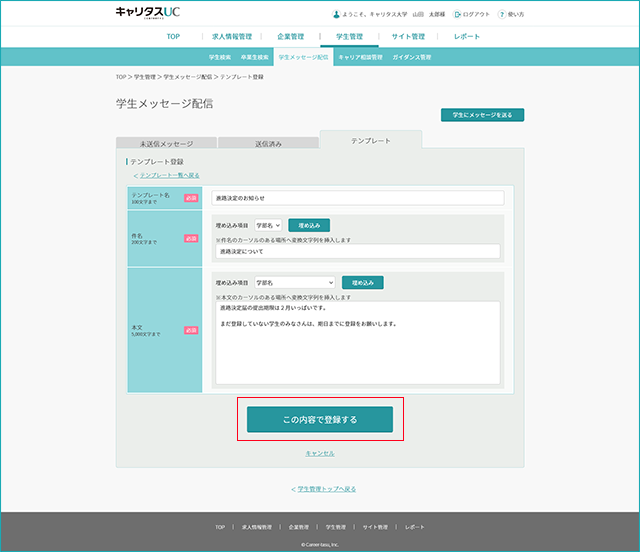
Task: Click the 学生にメッセージを送る button
Action: [x=482, y=115]
